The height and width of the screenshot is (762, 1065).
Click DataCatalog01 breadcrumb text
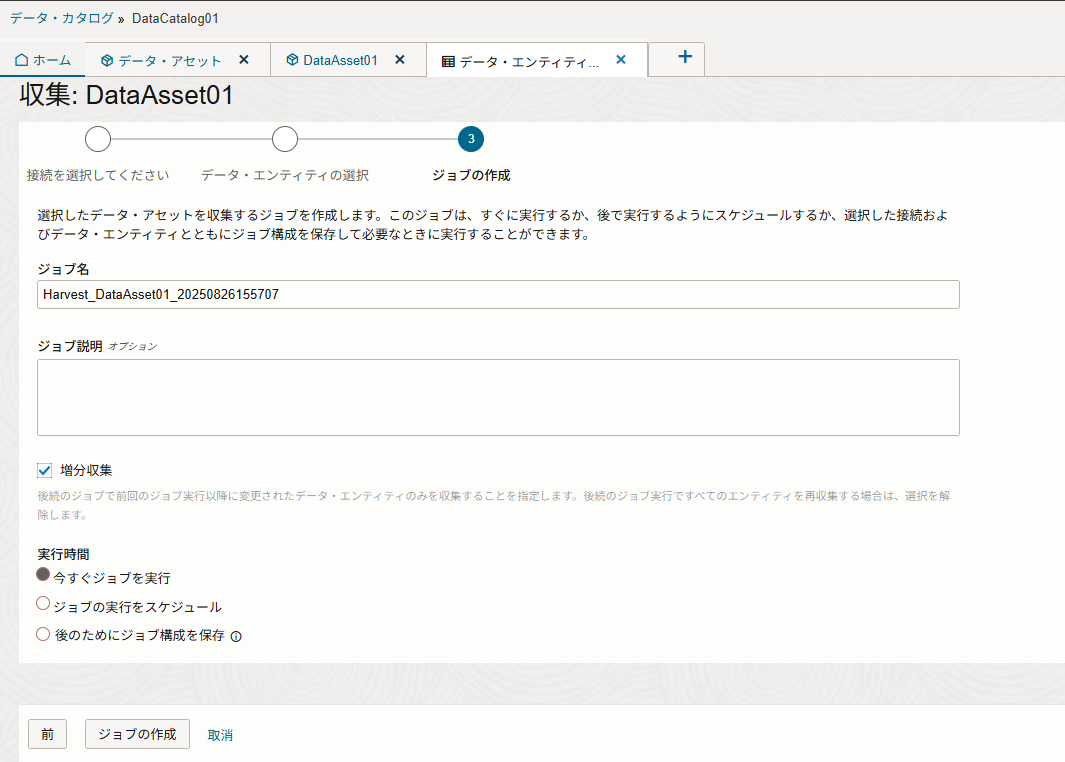[x=175, y=18]
